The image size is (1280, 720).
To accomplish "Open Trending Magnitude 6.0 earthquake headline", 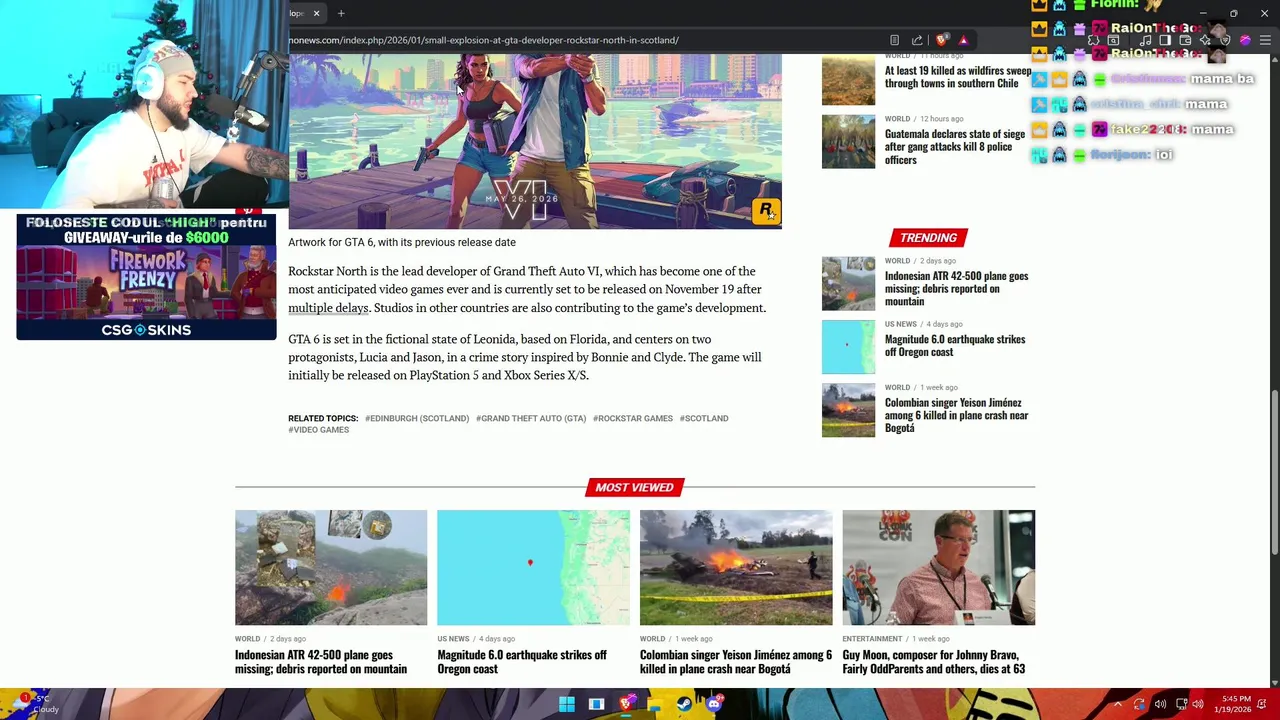I will click(955, 345).
